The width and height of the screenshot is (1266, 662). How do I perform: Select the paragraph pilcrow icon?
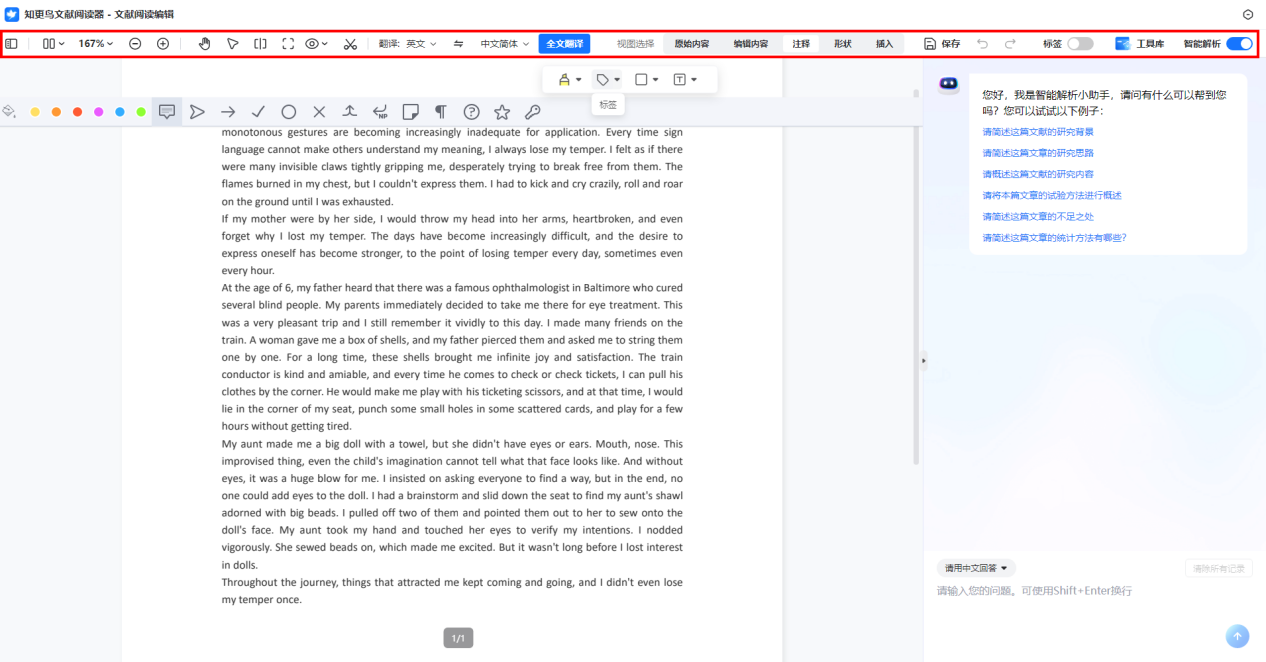(x=440, y=112)
